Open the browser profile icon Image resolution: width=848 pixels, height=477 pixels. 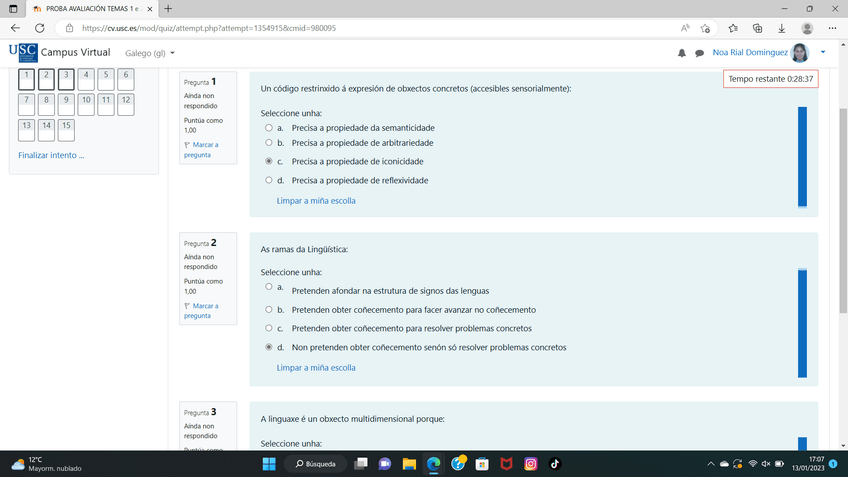point(807,28)
